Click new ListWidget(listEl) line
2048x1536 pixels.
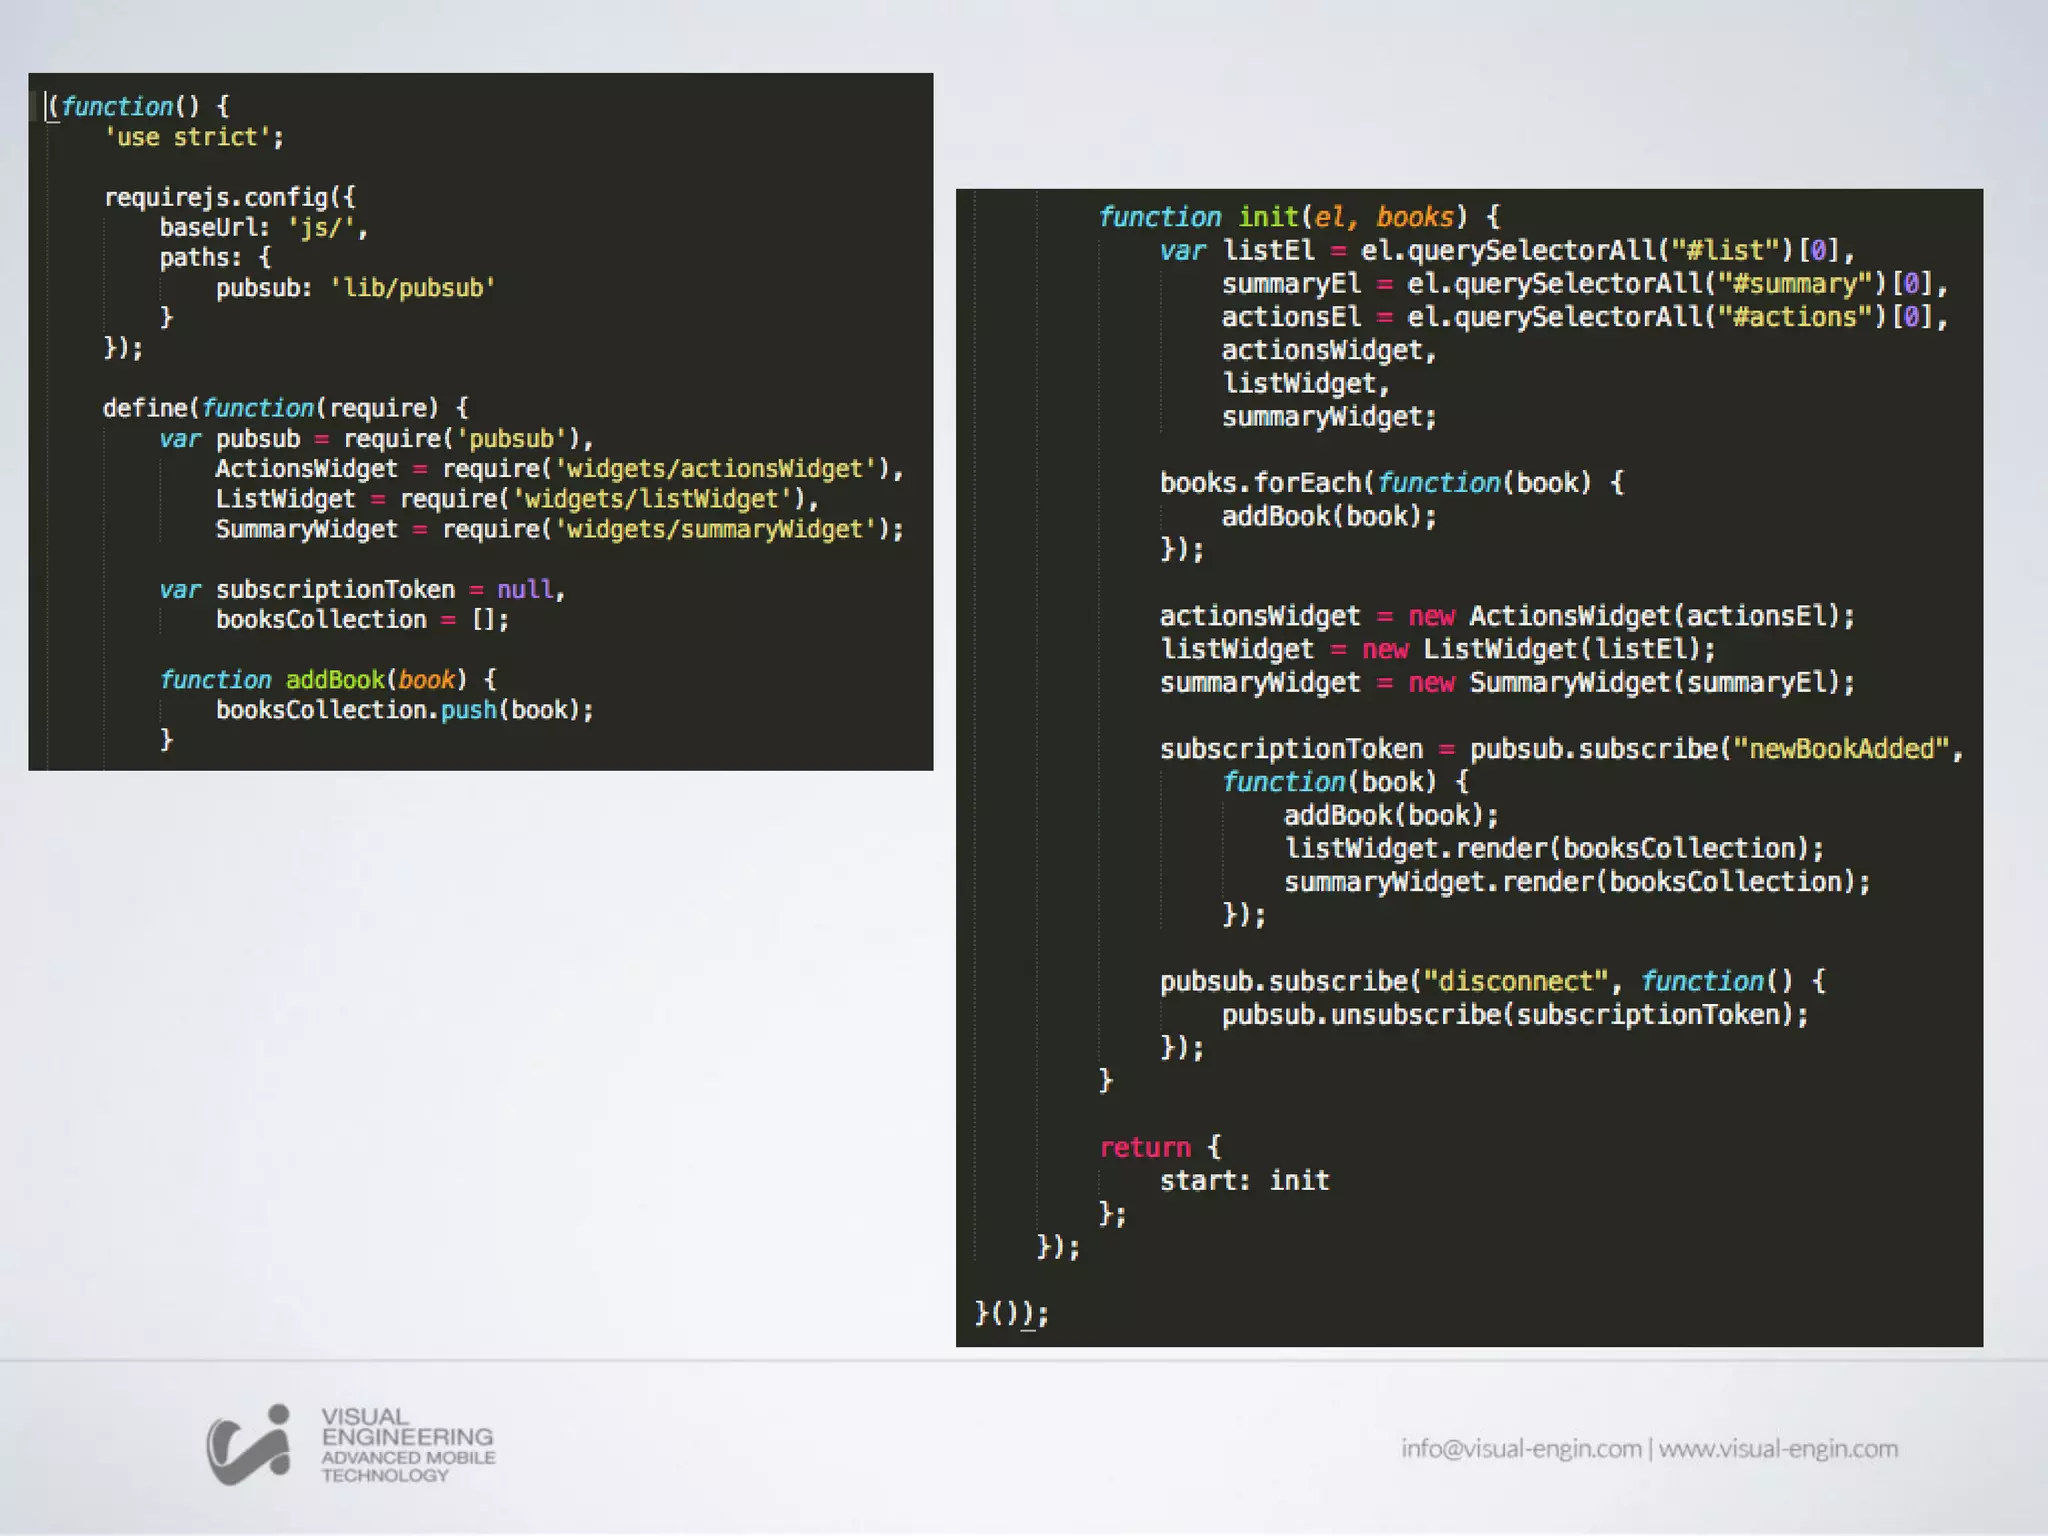(1438, 648)
